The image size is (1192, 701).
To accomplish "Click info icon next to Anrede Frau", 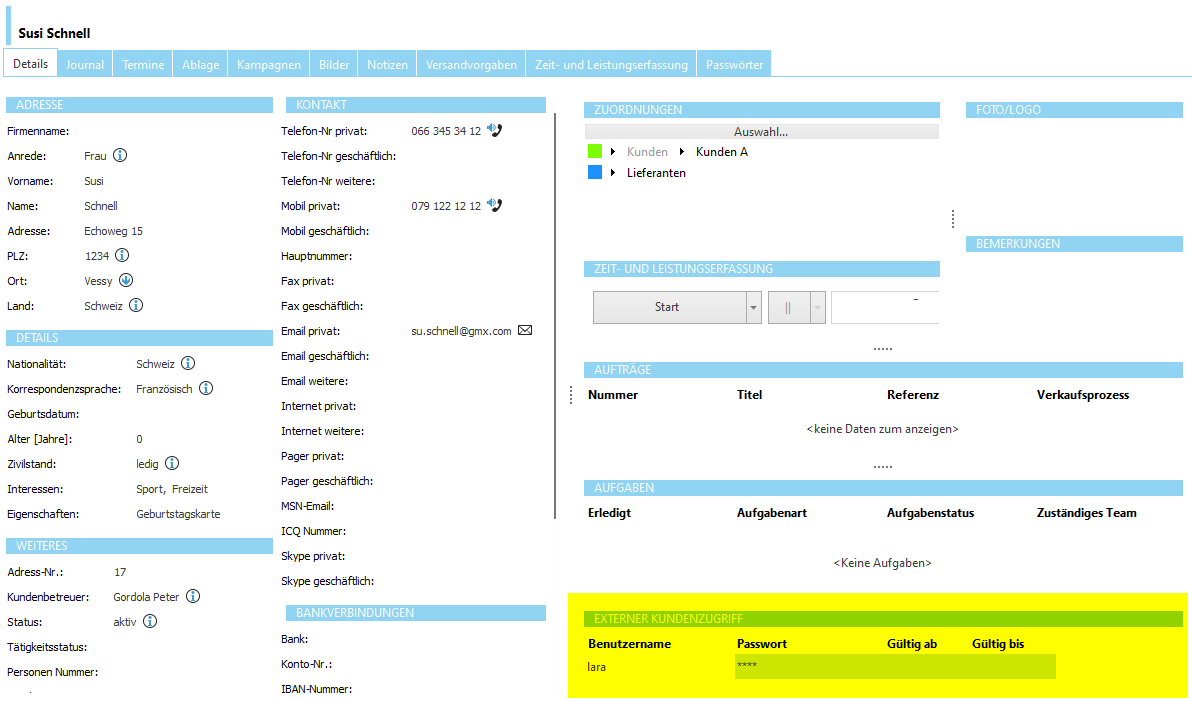I will [x=120, y=156].
